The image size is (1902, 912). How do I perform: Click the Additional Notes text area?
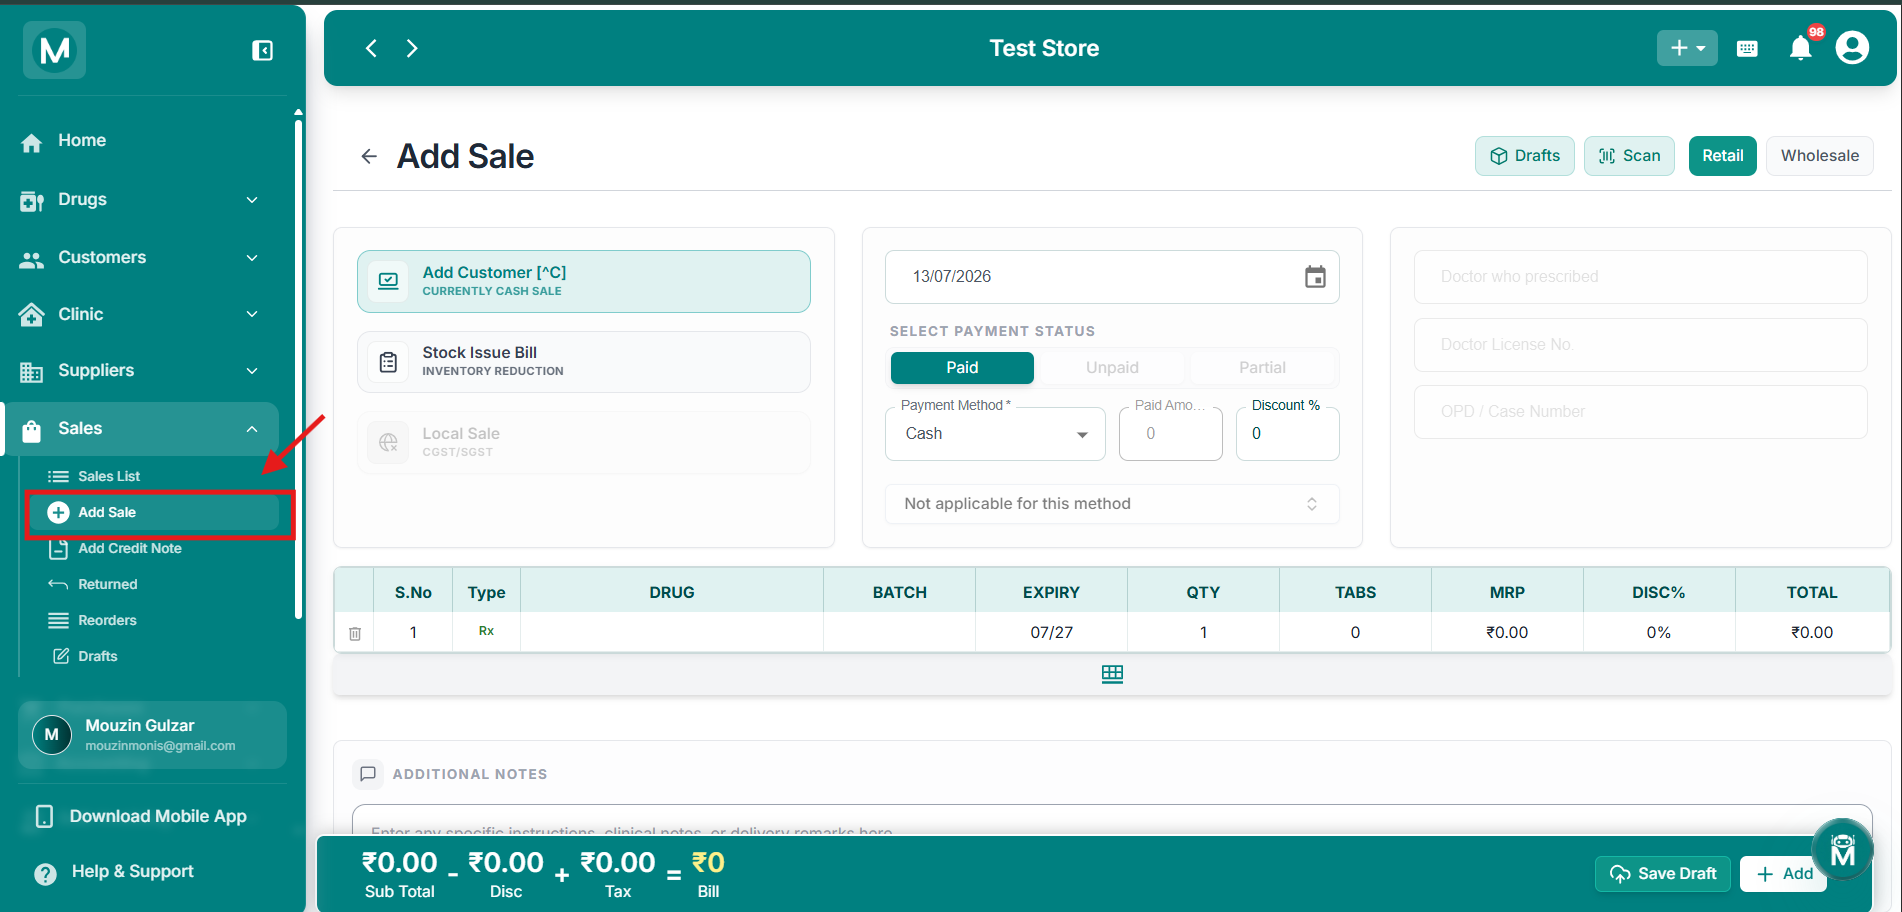1112,820
